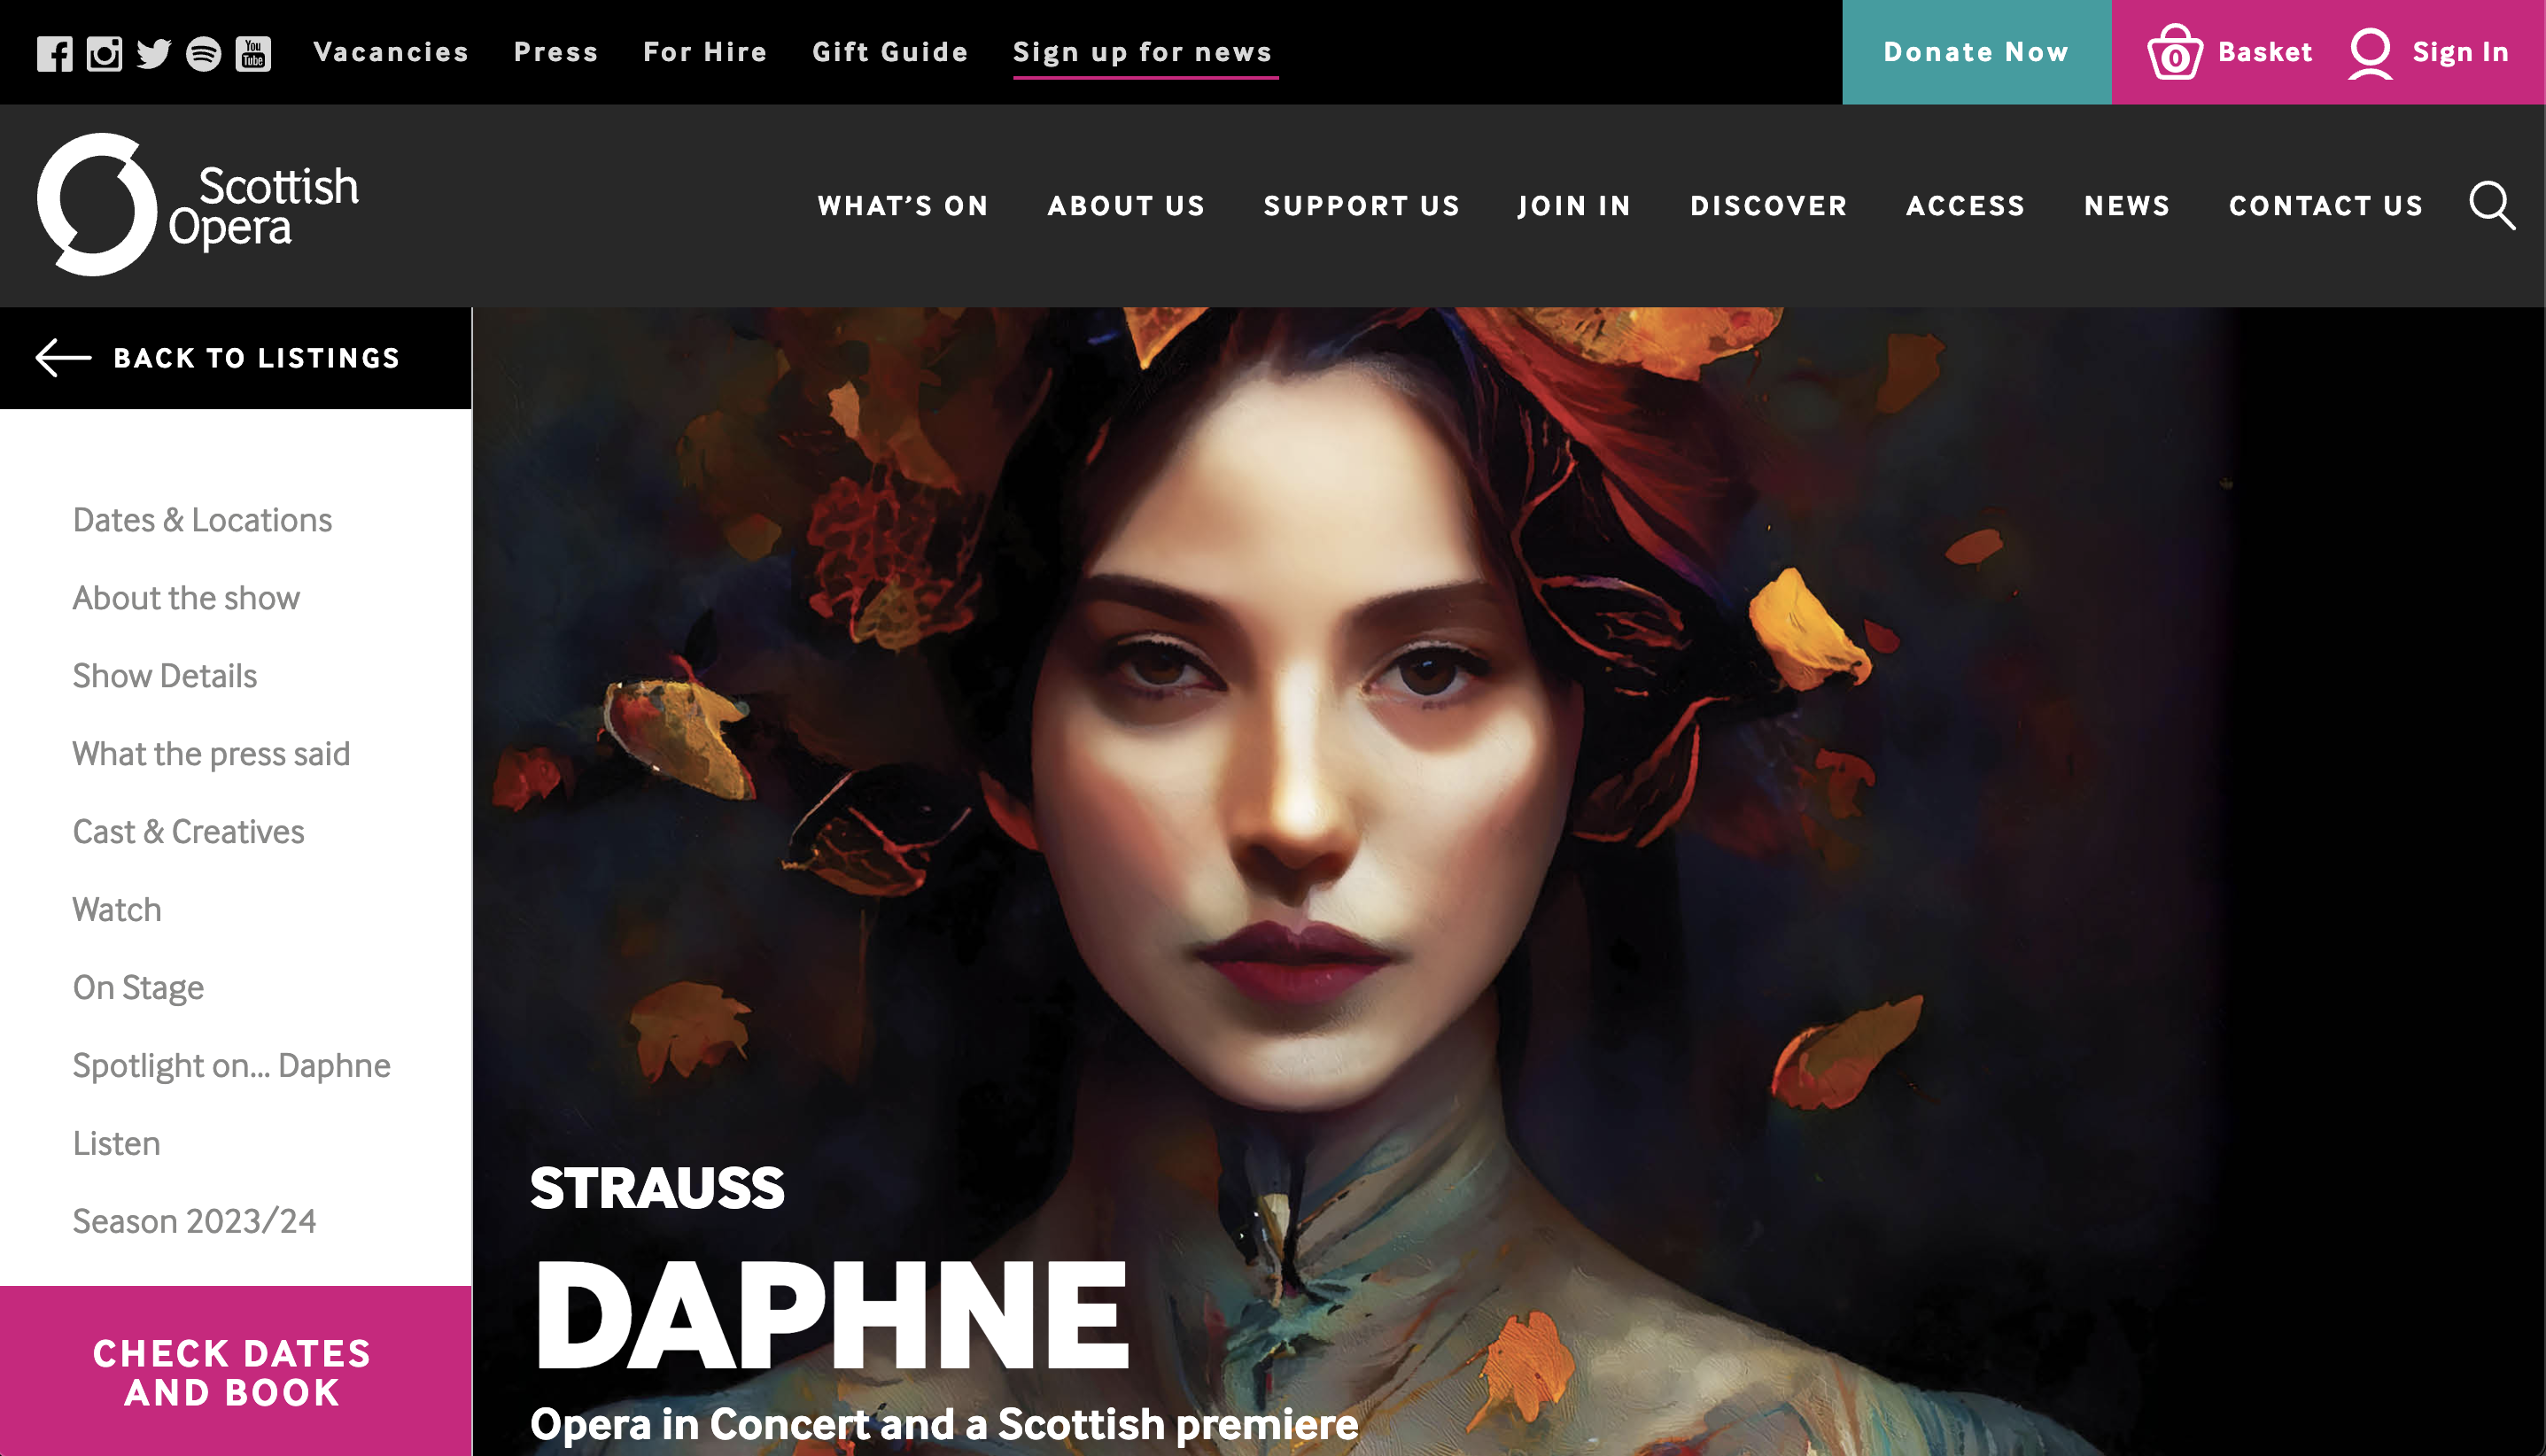Click the Sign In user icon
Screen dimensions: 2546x1456
(x=2370, y=53)
